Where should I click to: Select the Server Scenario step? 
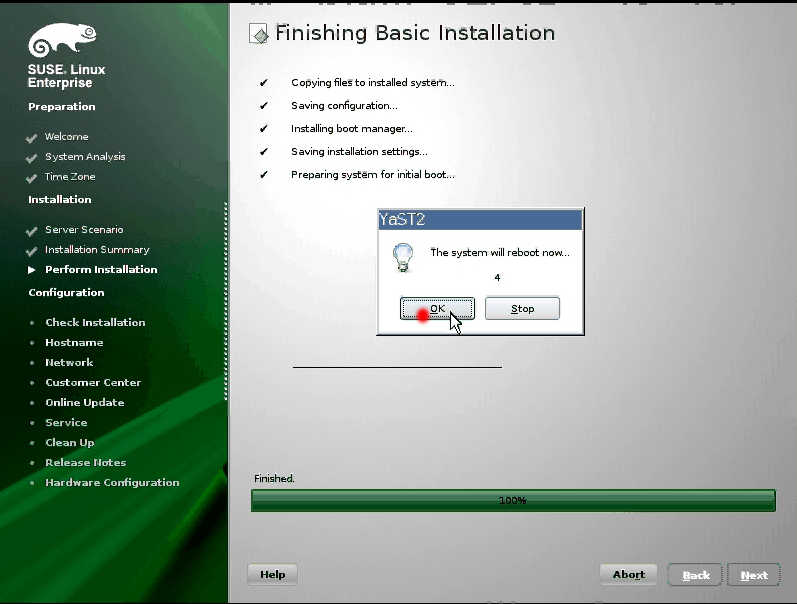click(x=84, y=229)
